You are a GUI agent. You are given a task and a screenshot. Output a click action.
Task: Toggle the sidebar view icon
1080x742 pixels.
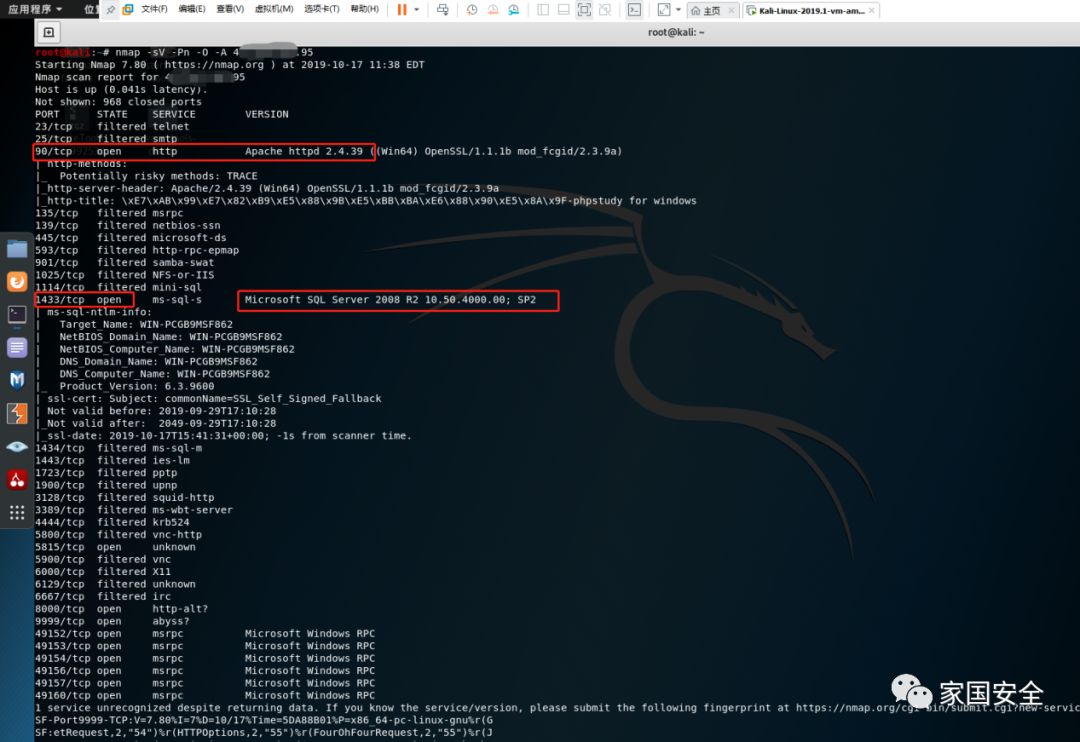click(x=543, y=10)
